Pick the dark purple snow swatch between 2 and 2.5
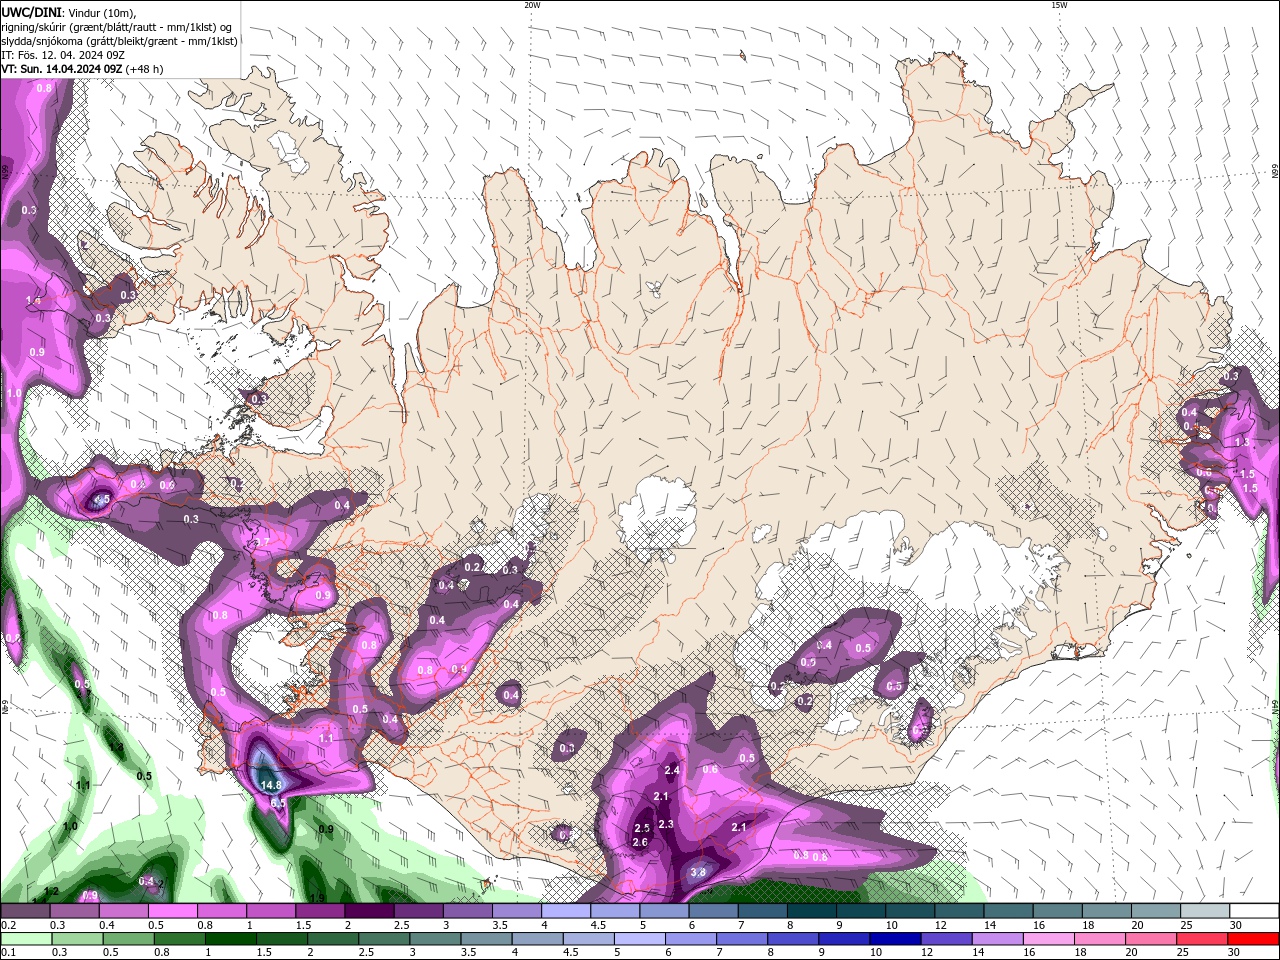Screen dimensions: 1280x960 pyautogui.click(x=369, y=911)
